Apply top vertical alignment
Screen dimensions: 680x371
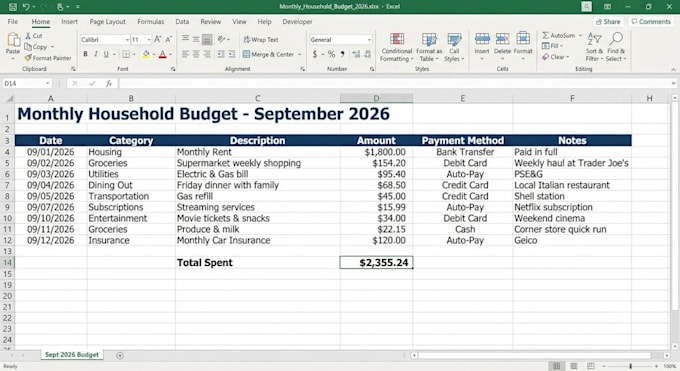pyautogui.click(x=185, y=39)
